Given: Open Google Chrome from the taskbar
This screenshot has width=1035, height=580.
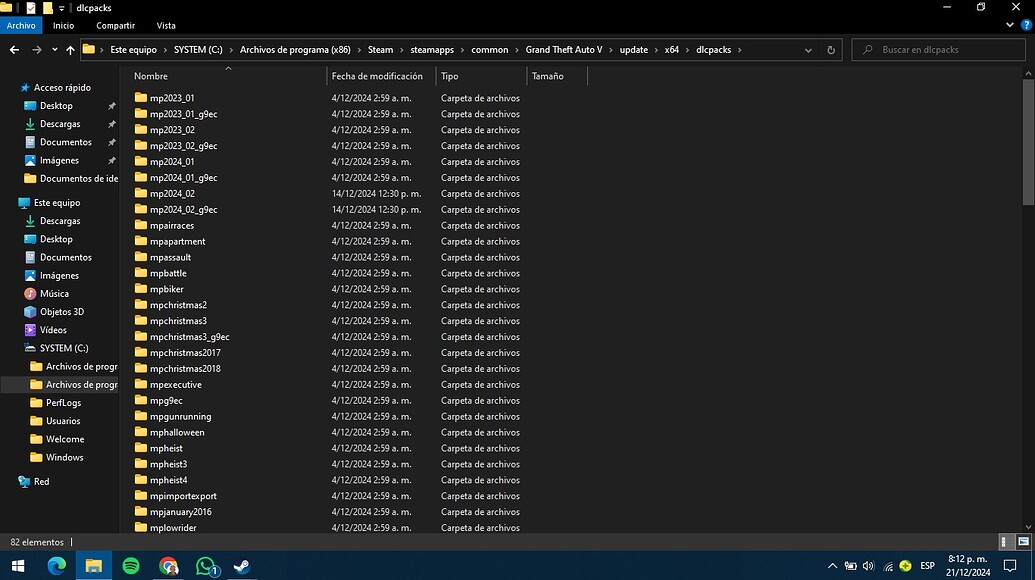Looking at the screenshot, I should (169, 567).
